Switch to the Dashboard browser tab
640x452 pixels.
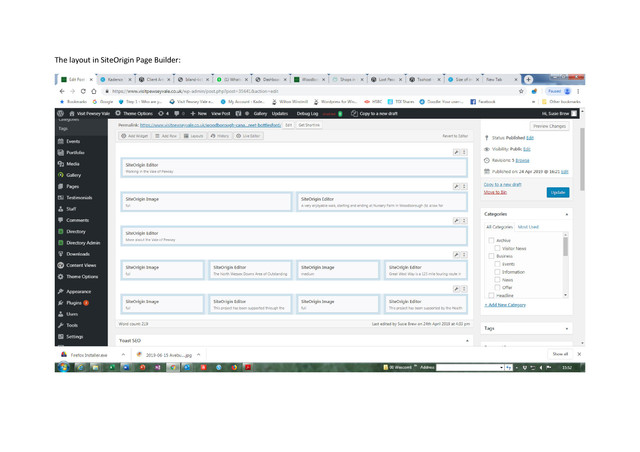[x=271, y=80]
